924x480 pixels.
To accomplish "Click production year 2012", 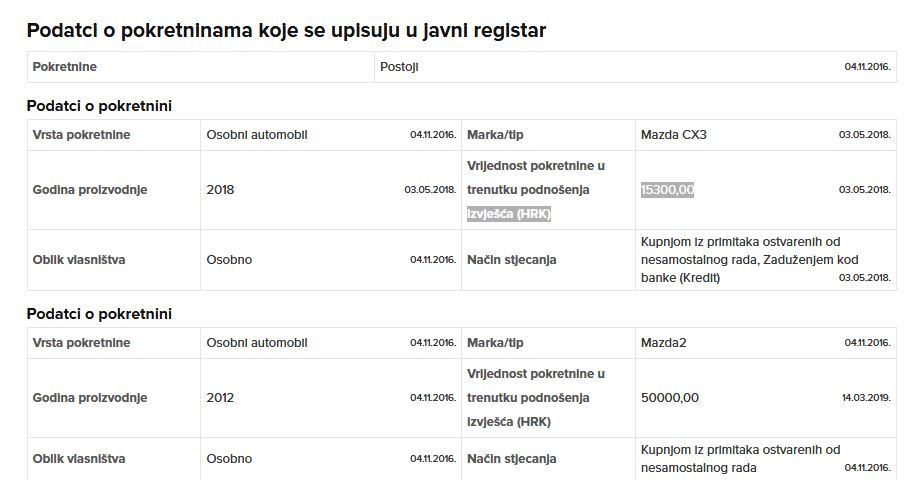I will click(x=220, y=398).
